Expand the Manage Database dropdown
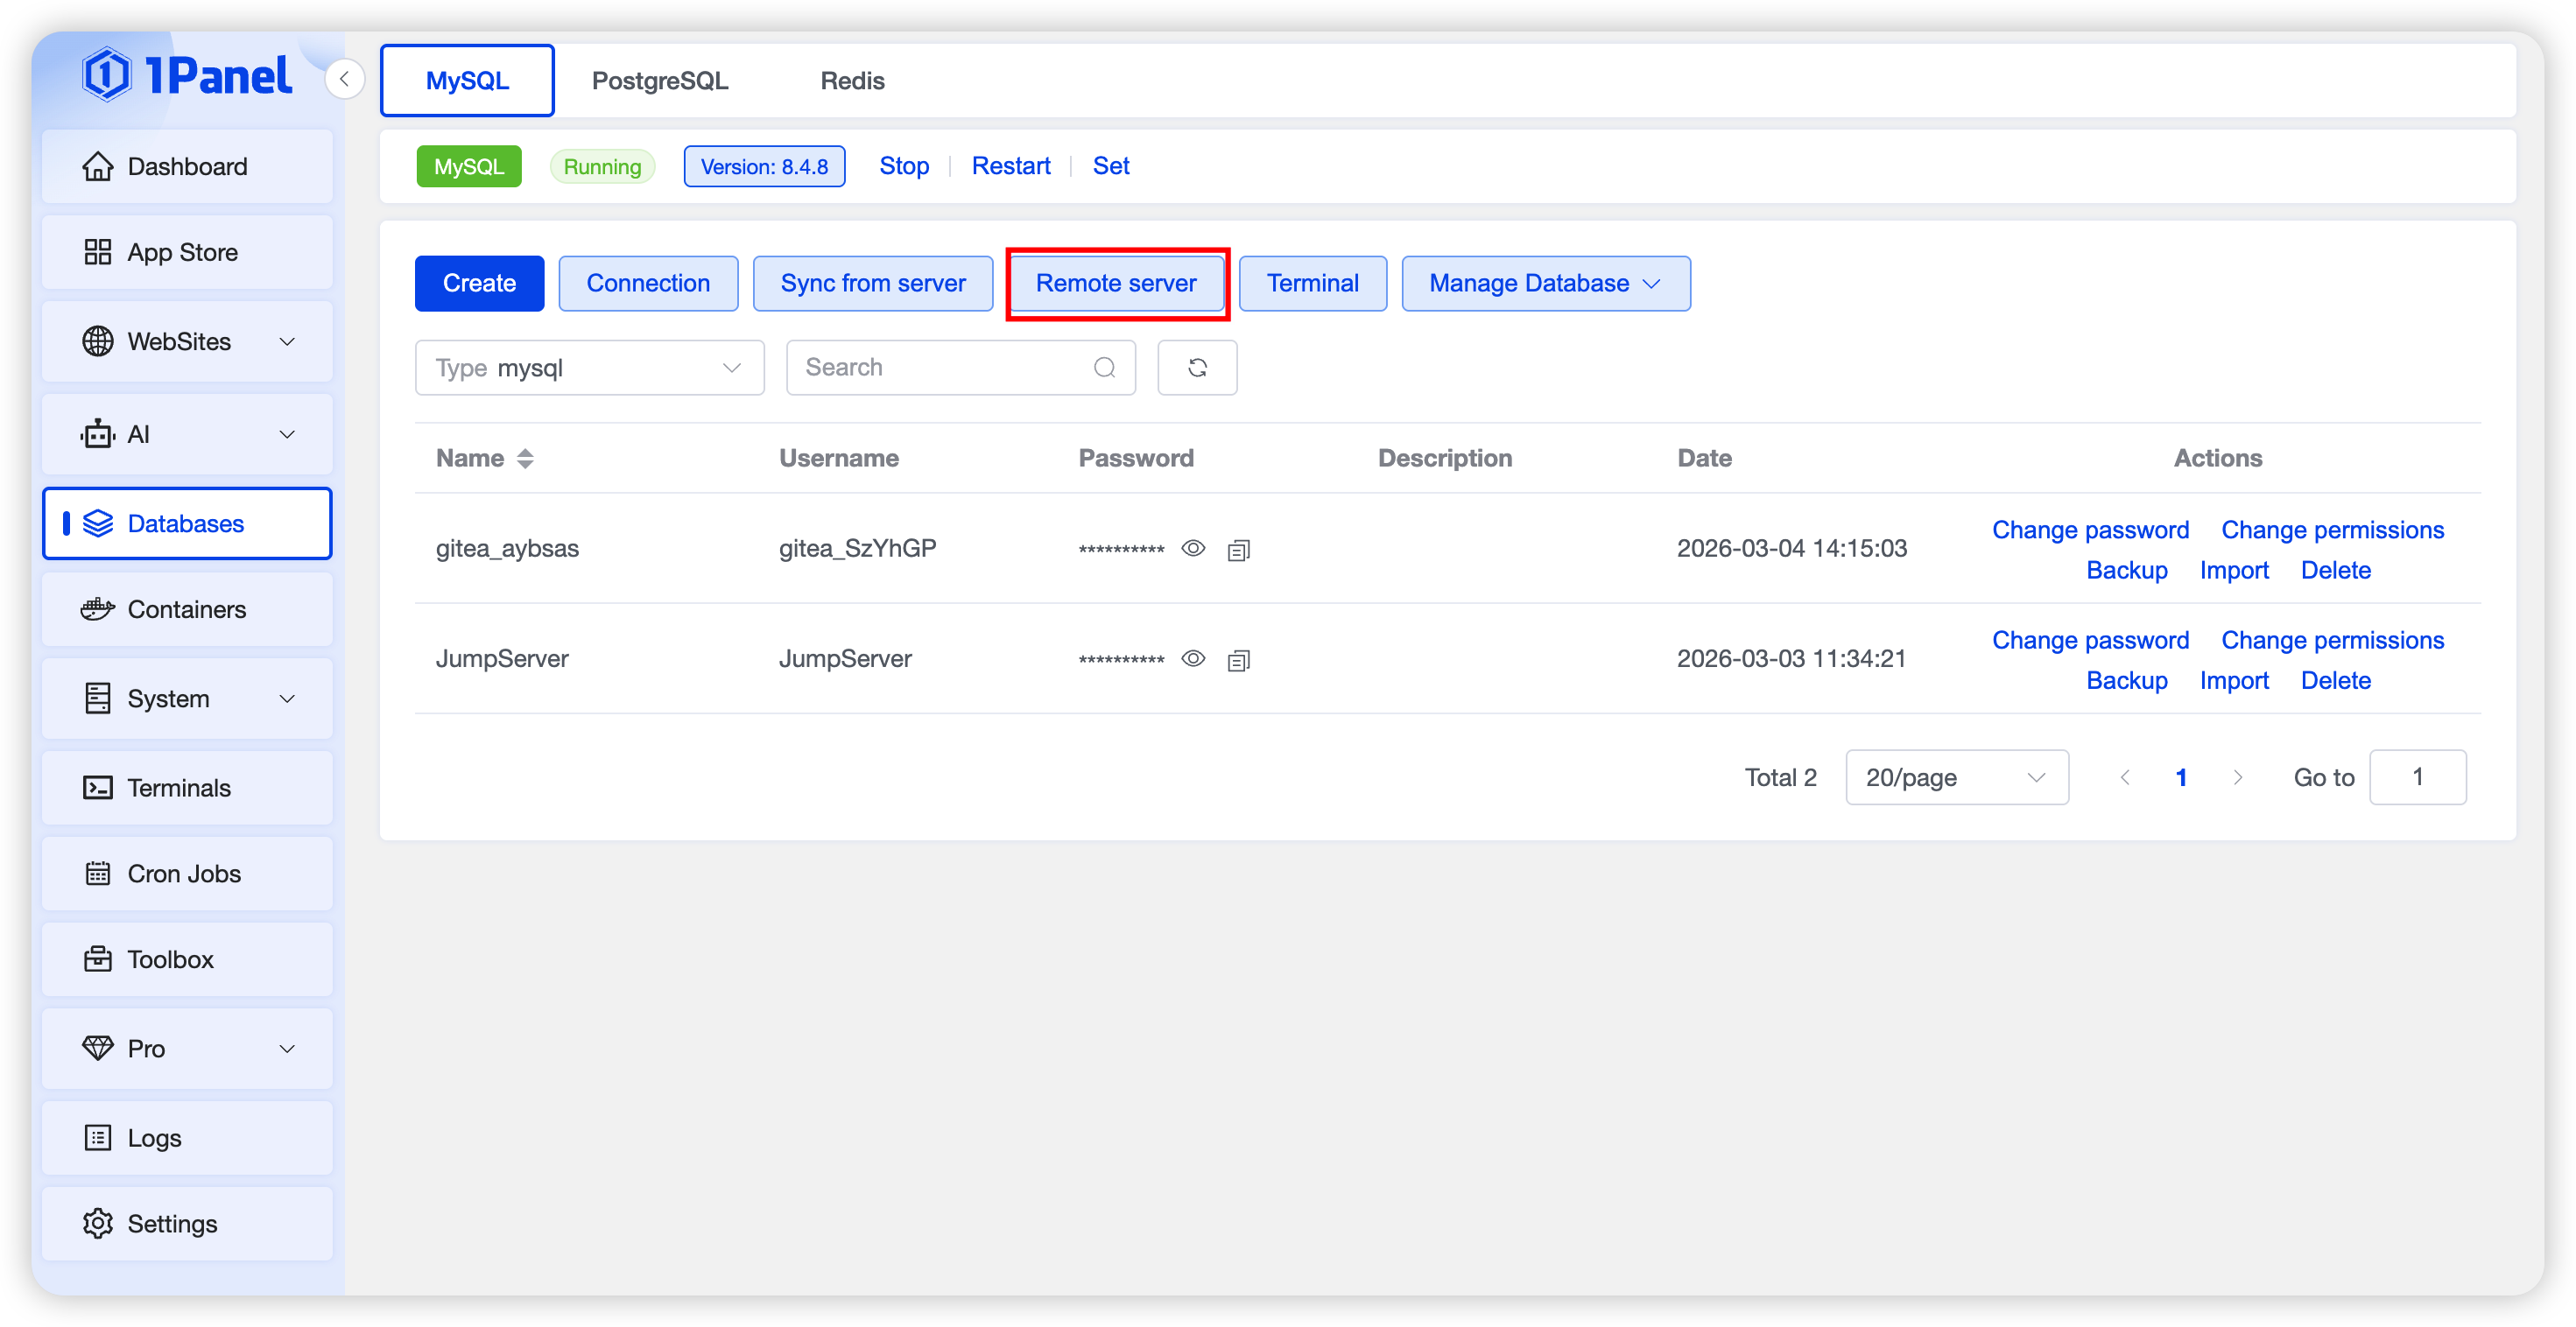Viewport: 2576px width, 1327px height. [x=1545, y=284]
